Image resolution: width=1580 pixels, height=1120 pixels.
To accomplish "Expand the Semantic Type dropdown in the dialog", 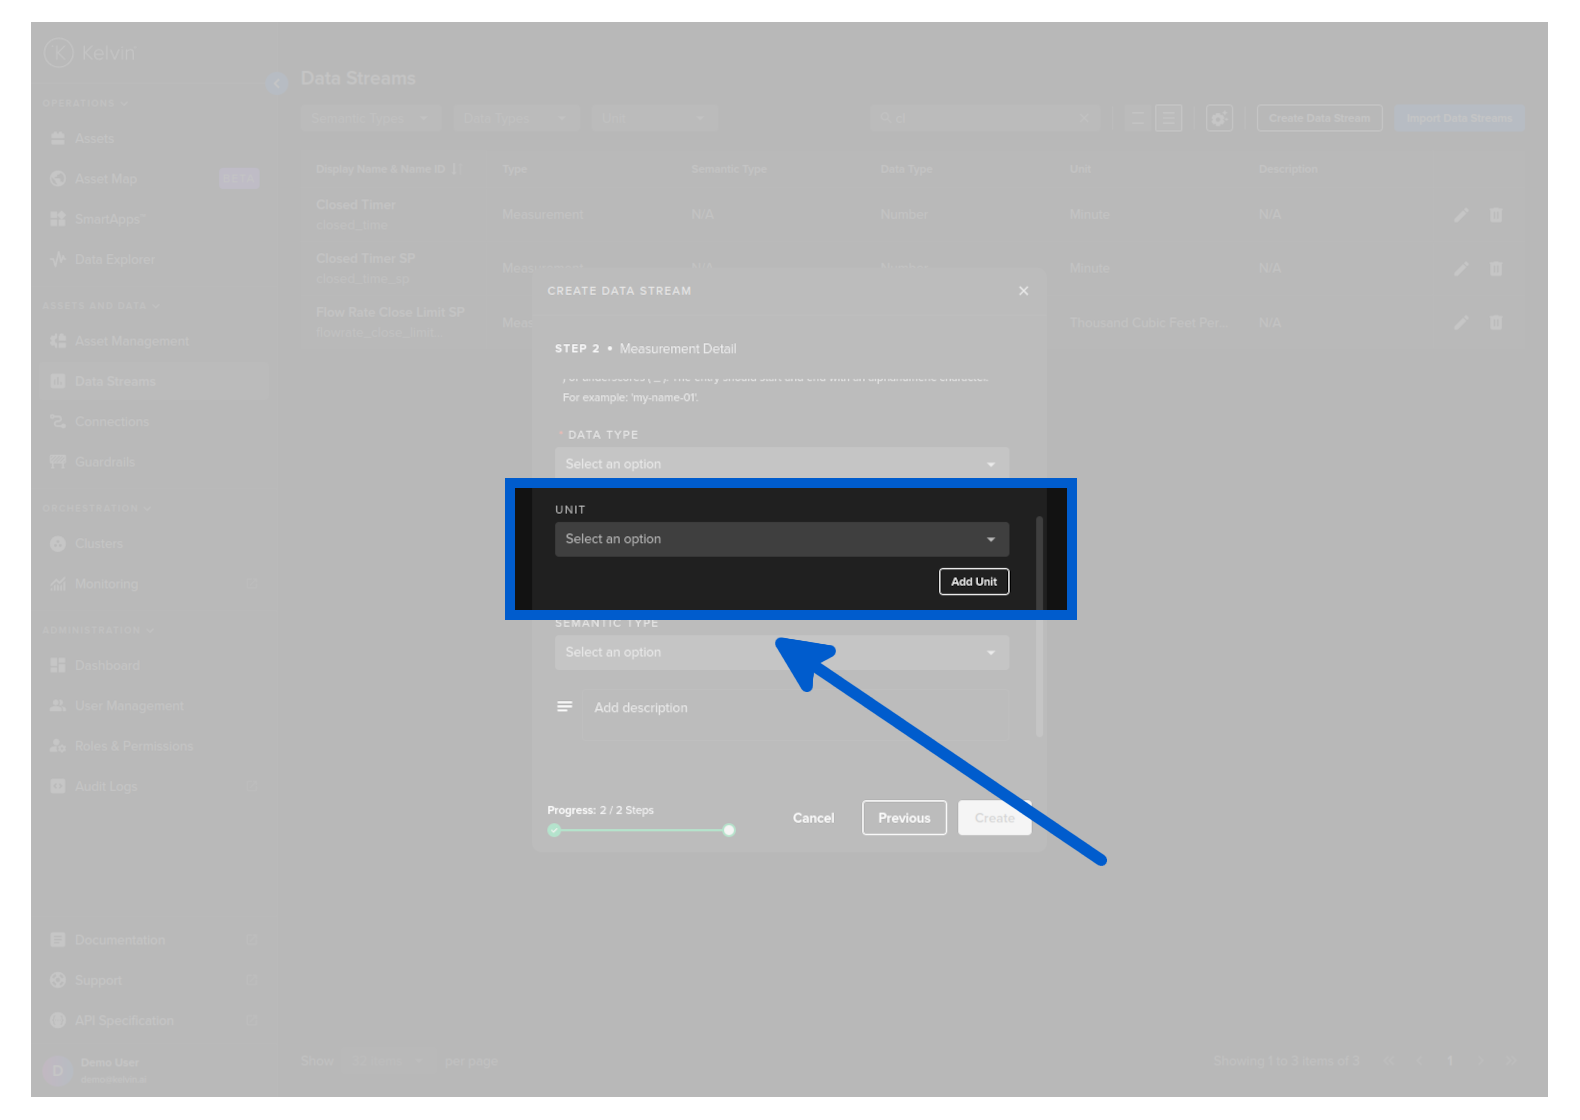I will pos(781,653).
